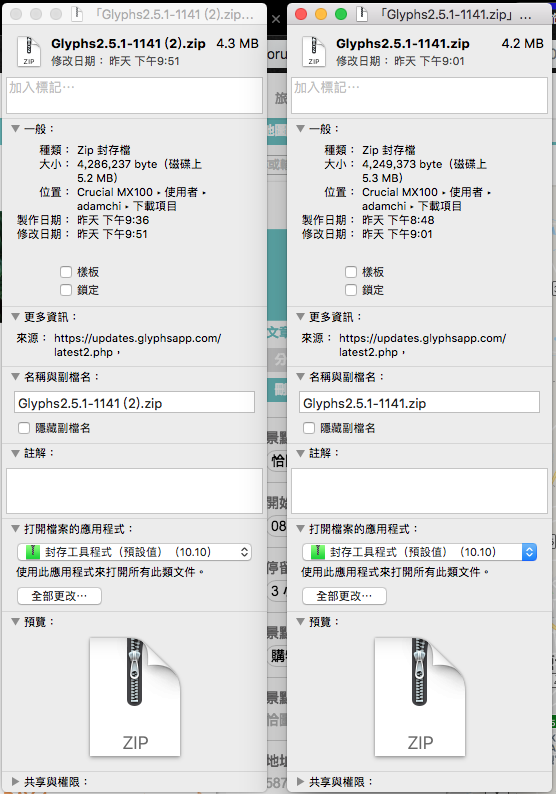This screenshot has width=556, height=794.
Task: Toggle 隱藏副檔名 checkbox in left window
Action: pos(24,428)
